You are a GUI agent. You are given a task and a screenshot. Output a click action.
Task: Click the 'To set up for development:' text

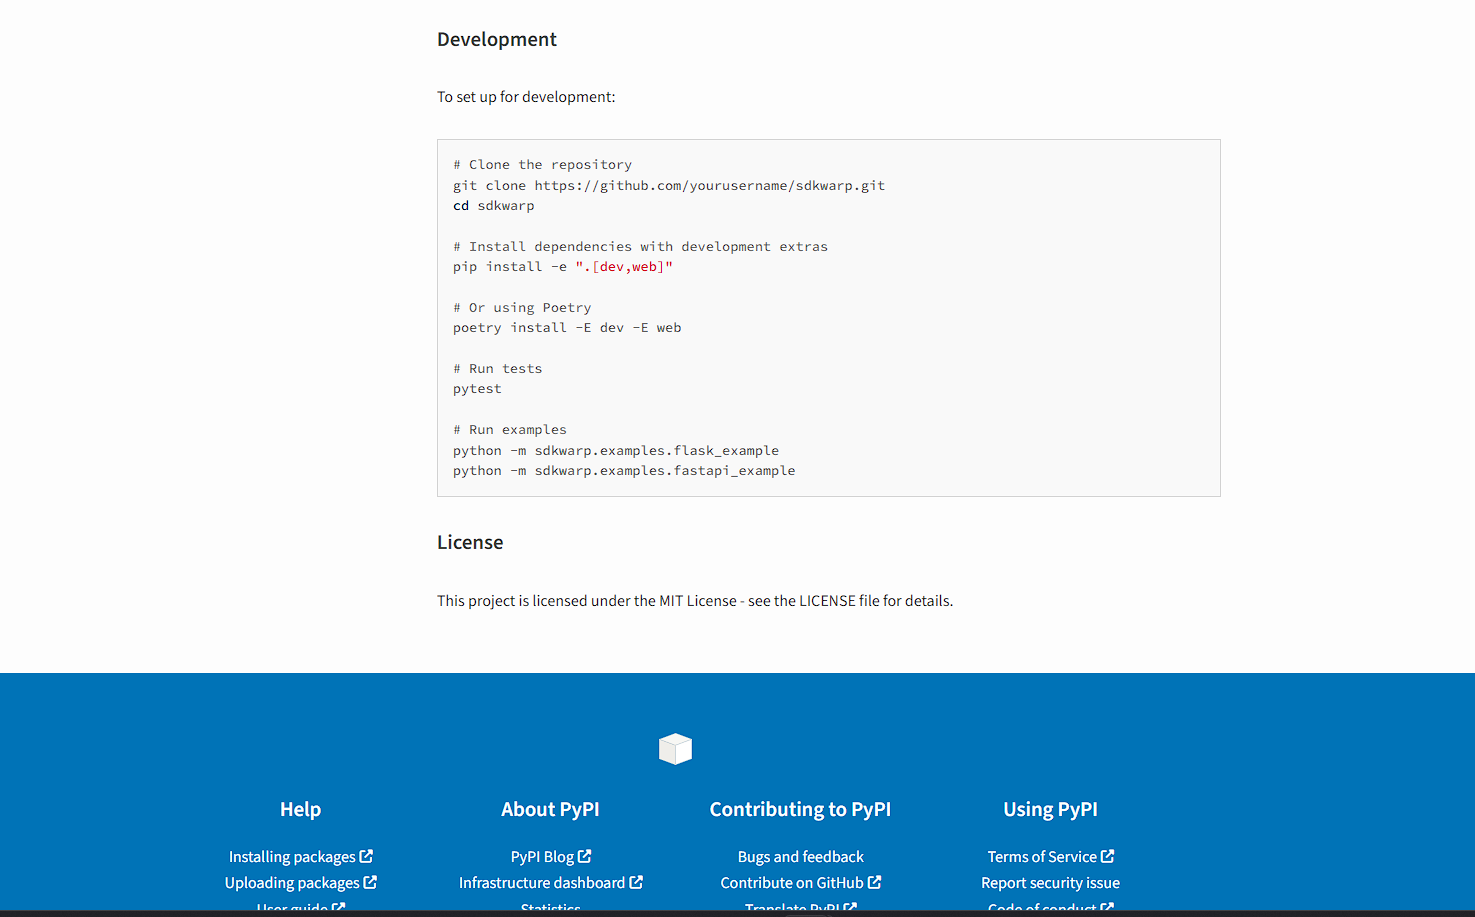pyautogui.click(x=526, y=97)
